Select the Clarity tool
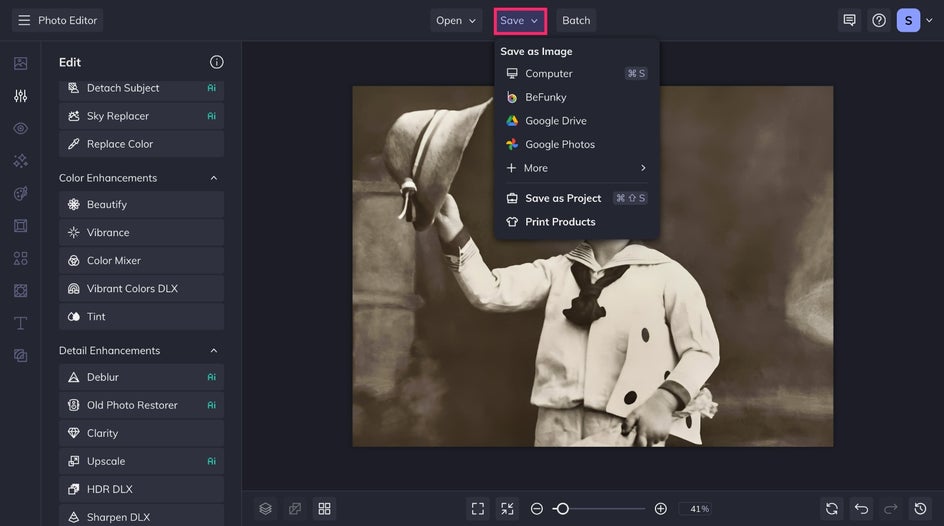The width and height of the screenshot is (944, 526). 141,433
